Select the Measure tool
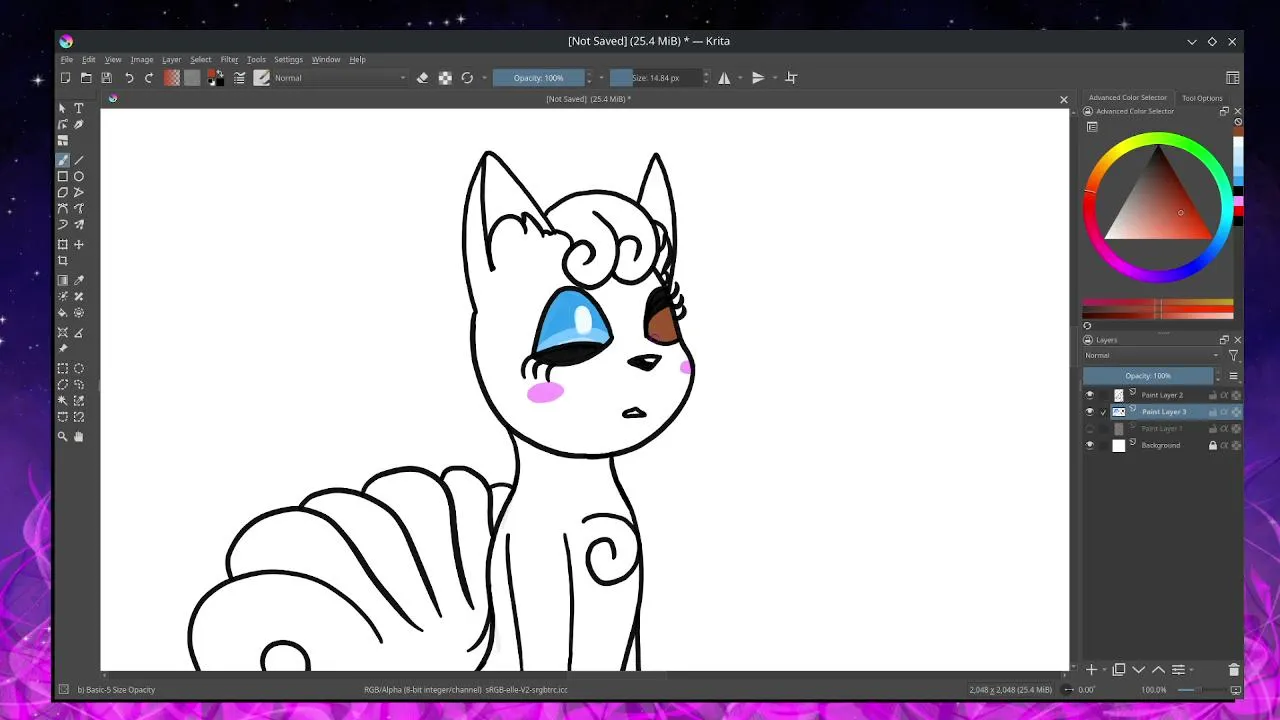 [x=79, y=332]
